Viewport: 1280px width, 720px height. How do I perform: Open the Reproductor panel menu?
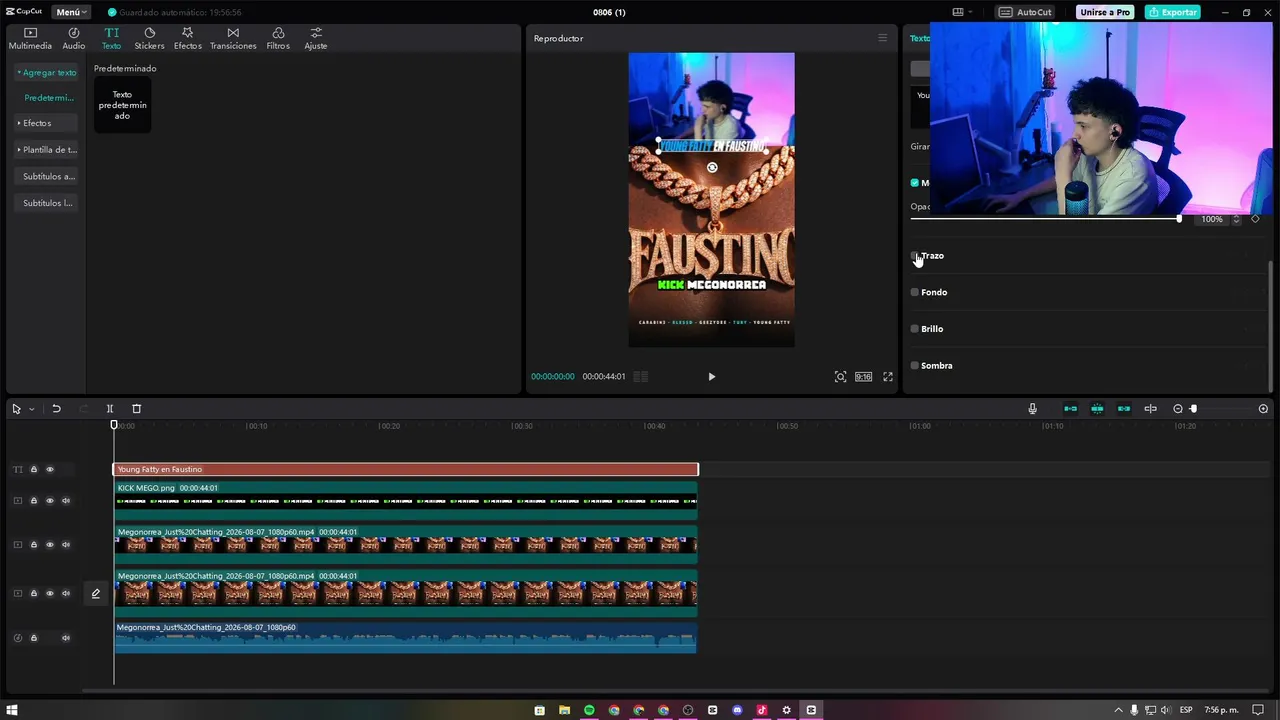point(882,38)
